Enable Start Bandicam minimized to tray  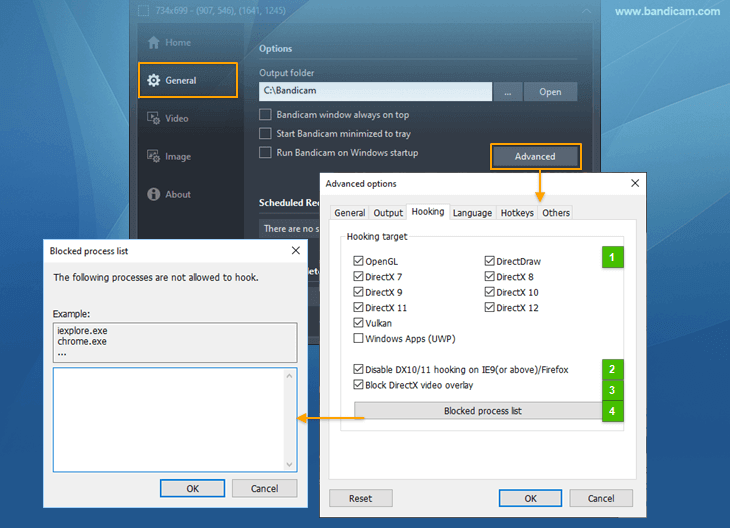(265, 134)
